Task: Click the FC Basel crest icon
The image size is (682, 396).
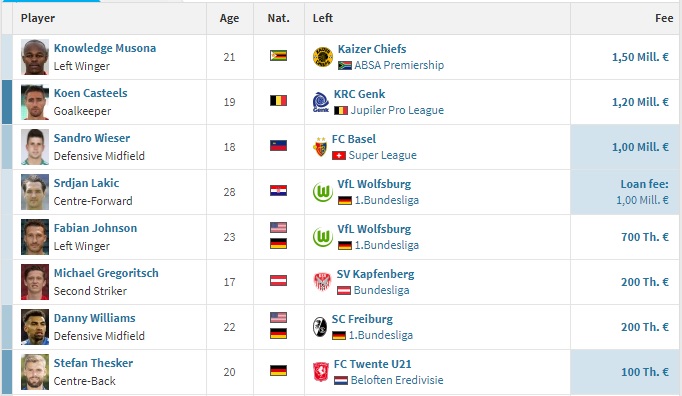Action: click(x=320, y=147)
